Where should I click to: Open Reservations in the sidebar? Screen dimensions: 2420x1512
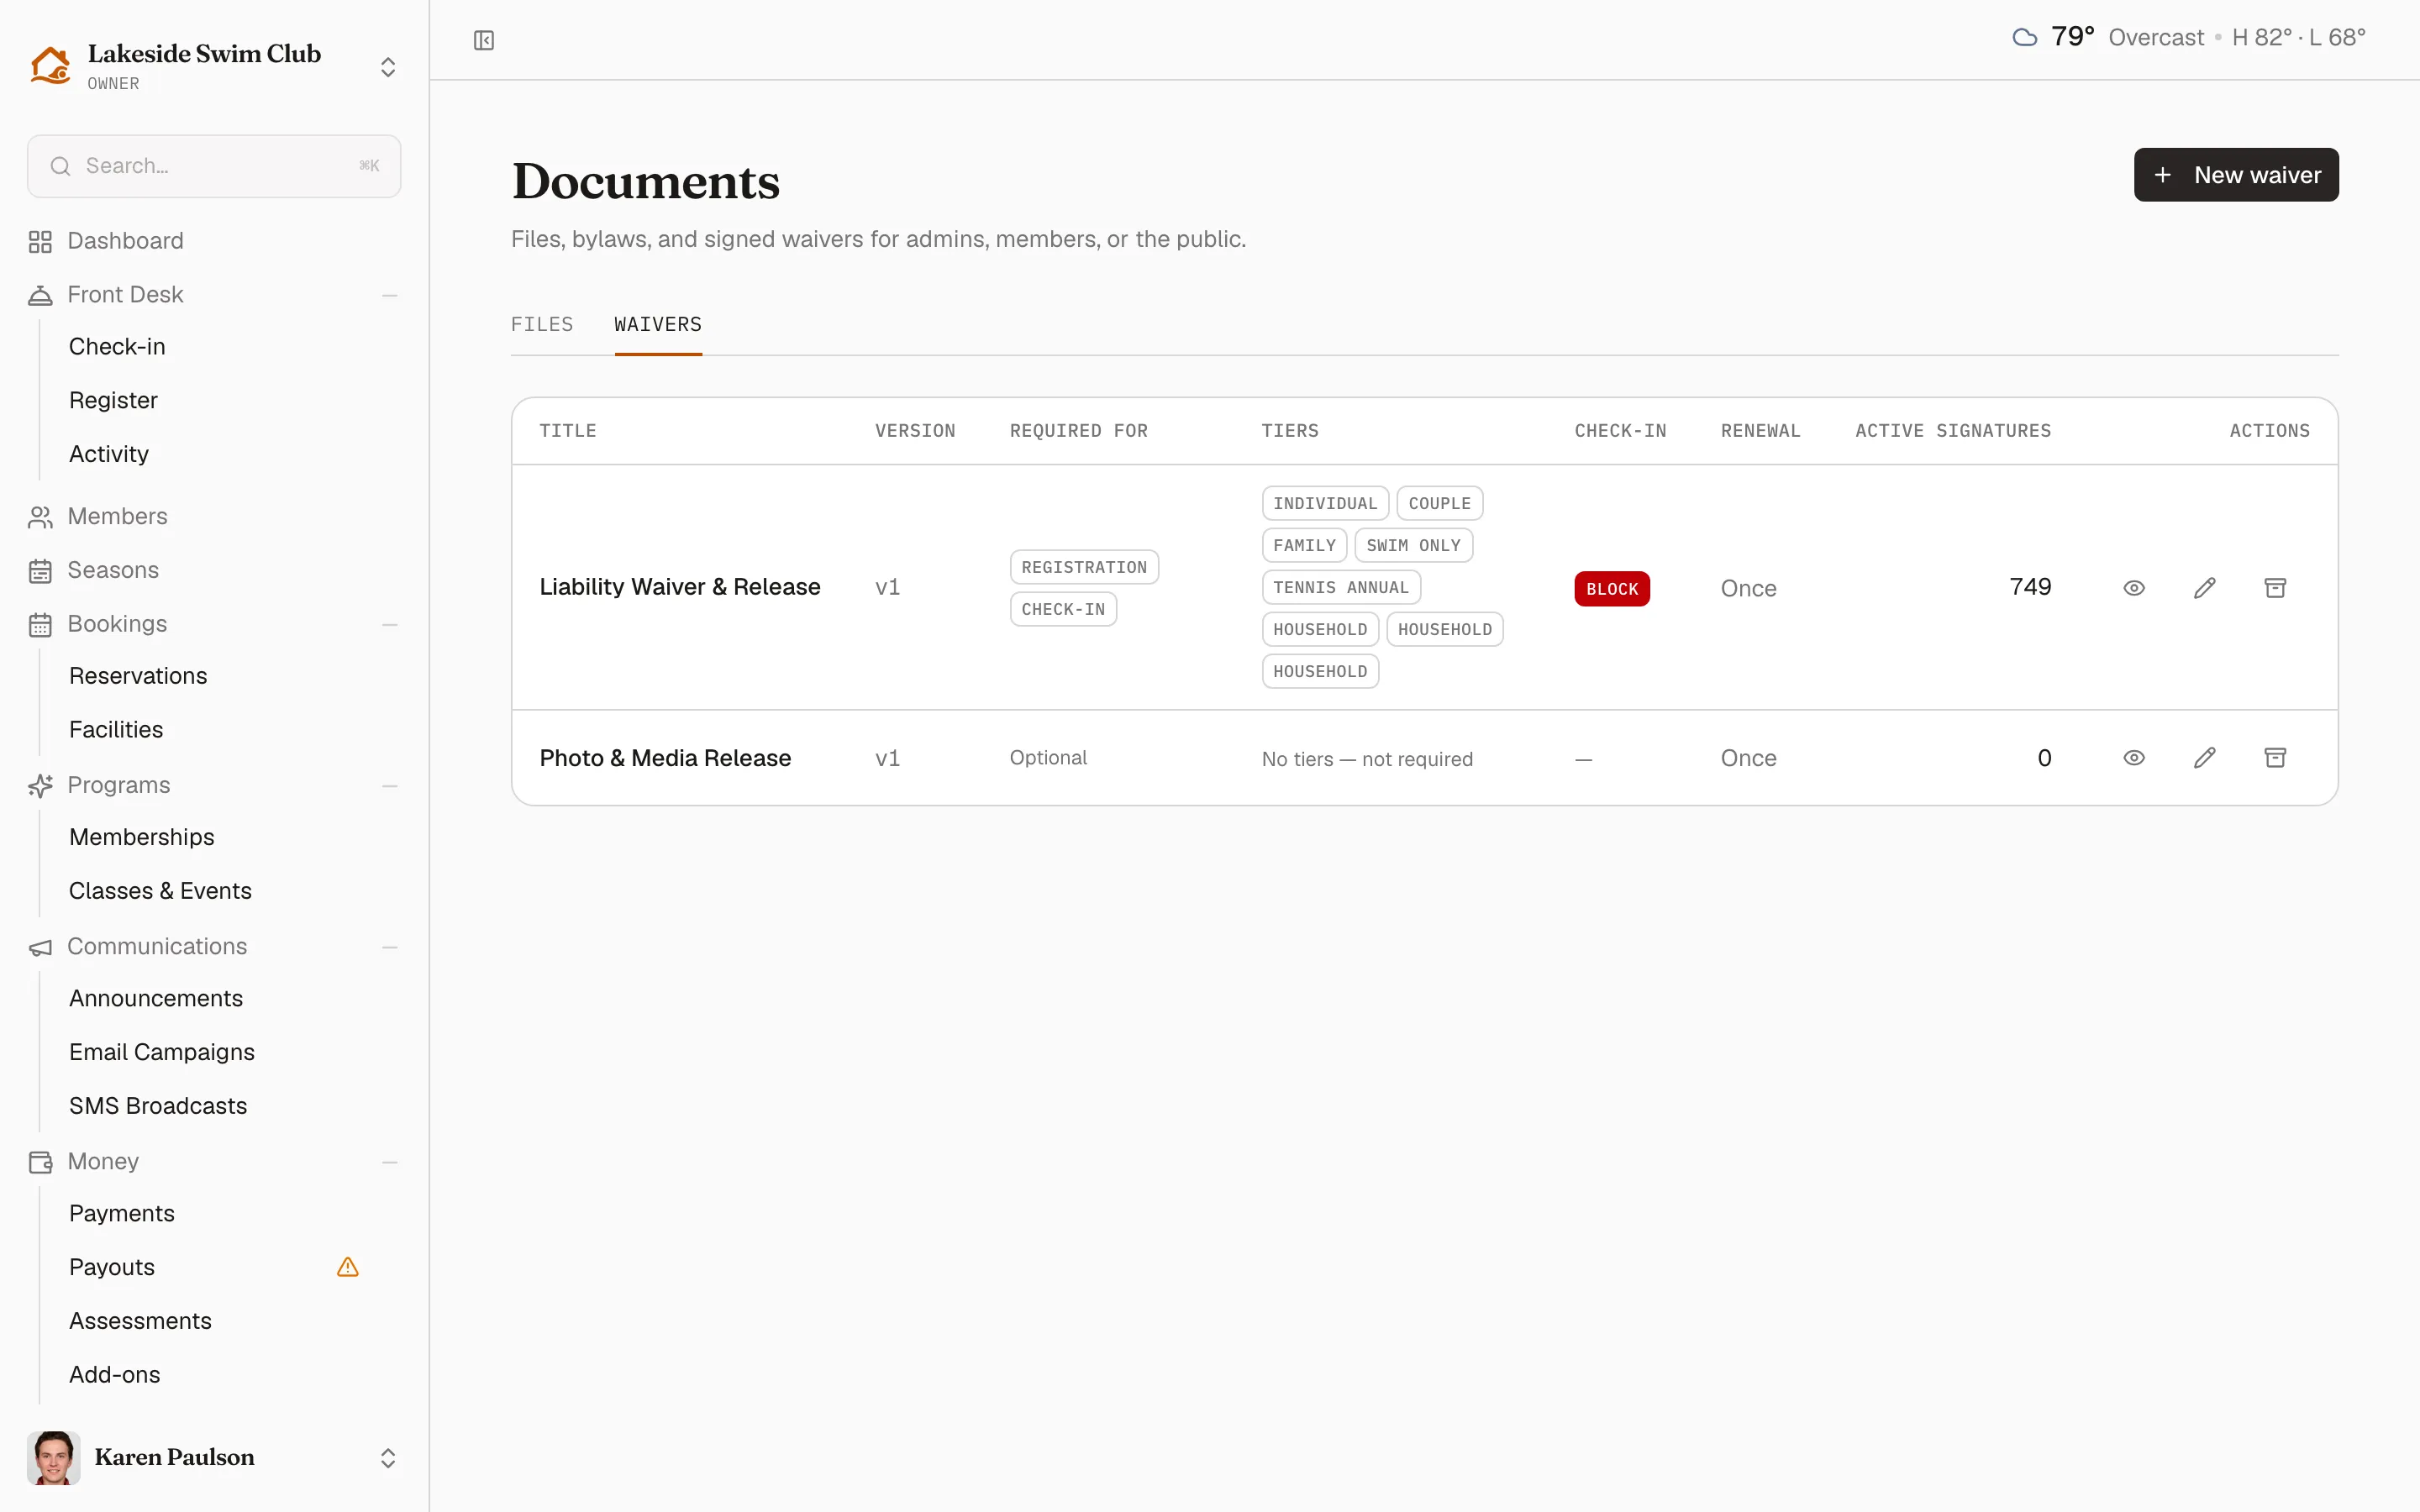[138, 676]
